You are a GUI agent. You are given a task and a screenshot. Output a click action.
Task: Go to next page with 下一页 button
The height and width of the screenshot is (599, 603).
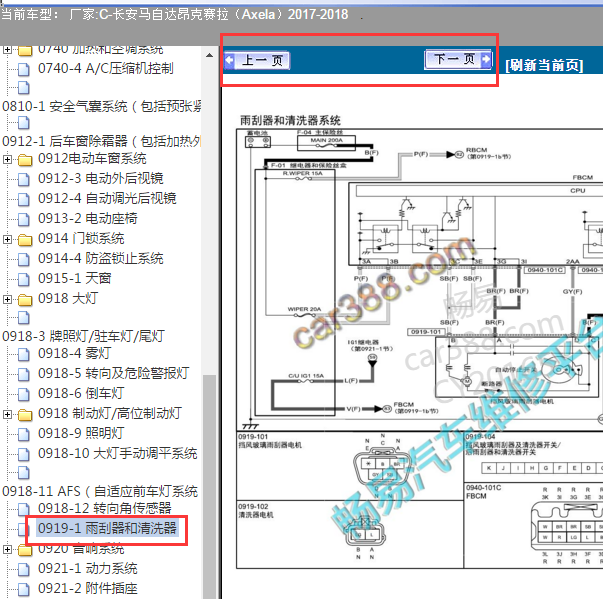pos(458,60)
